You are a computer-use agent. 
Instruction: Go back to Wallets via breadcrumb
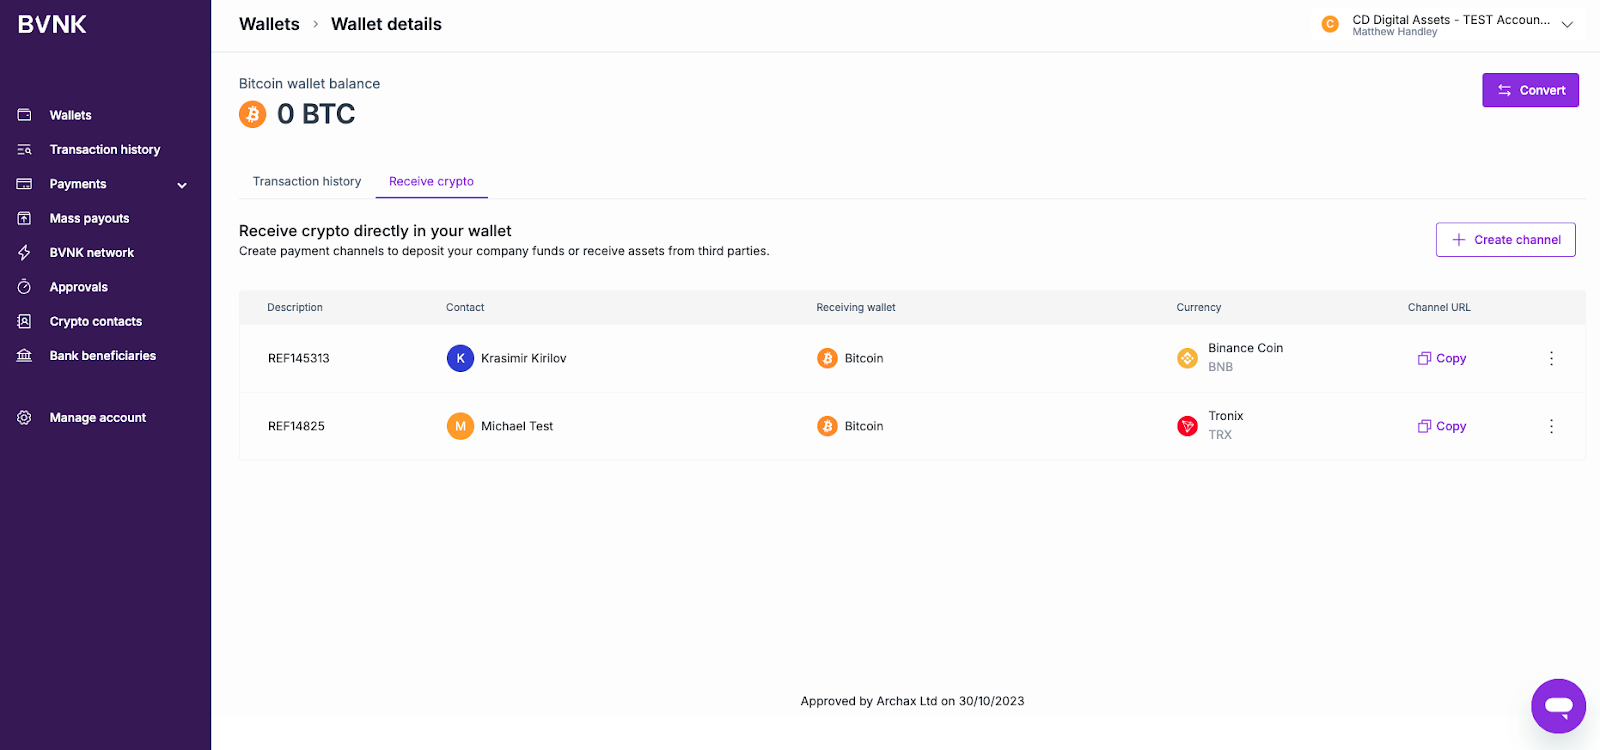click(269, 24)
